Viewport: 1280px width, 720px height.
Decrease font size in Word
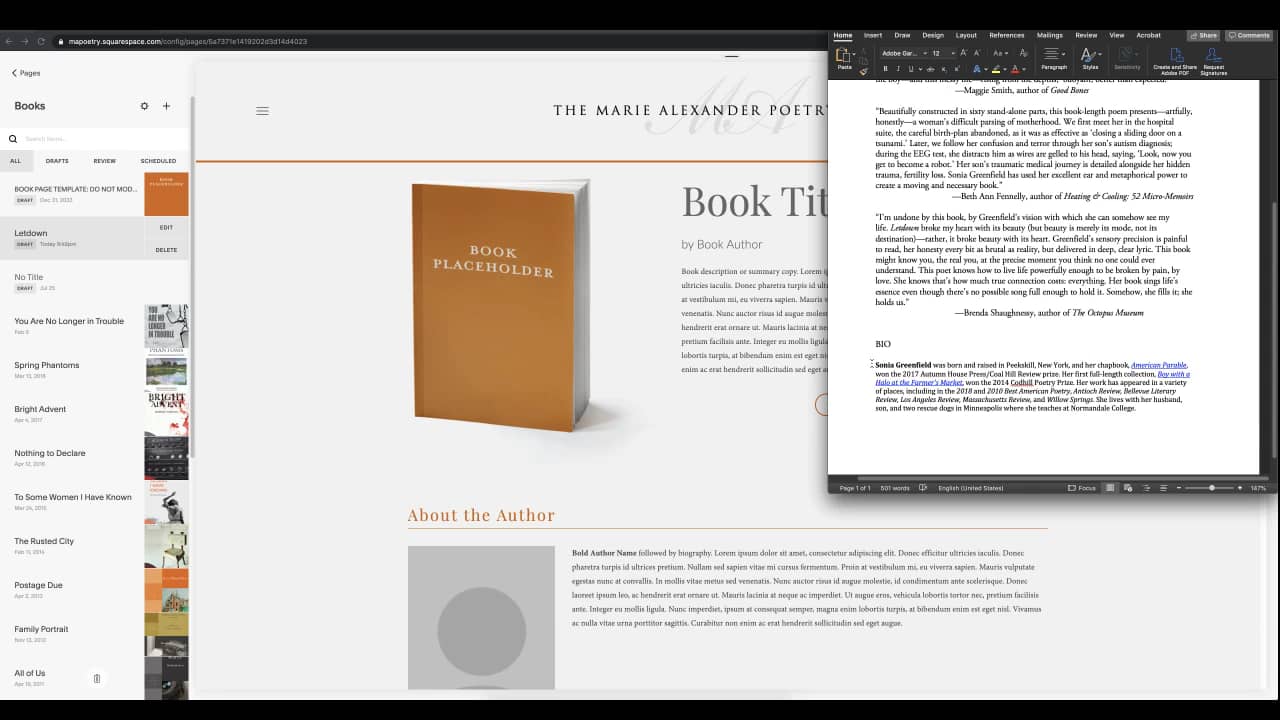point(976,53)
